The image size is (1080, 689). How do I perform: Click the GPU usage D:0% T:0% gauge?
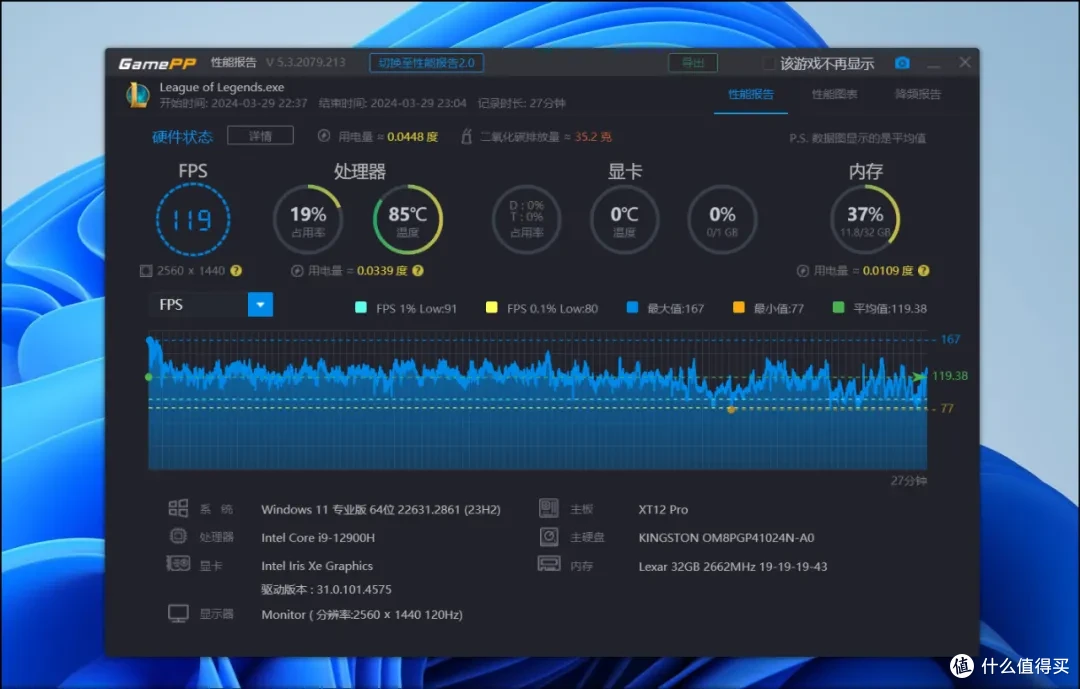click(526, 219)
